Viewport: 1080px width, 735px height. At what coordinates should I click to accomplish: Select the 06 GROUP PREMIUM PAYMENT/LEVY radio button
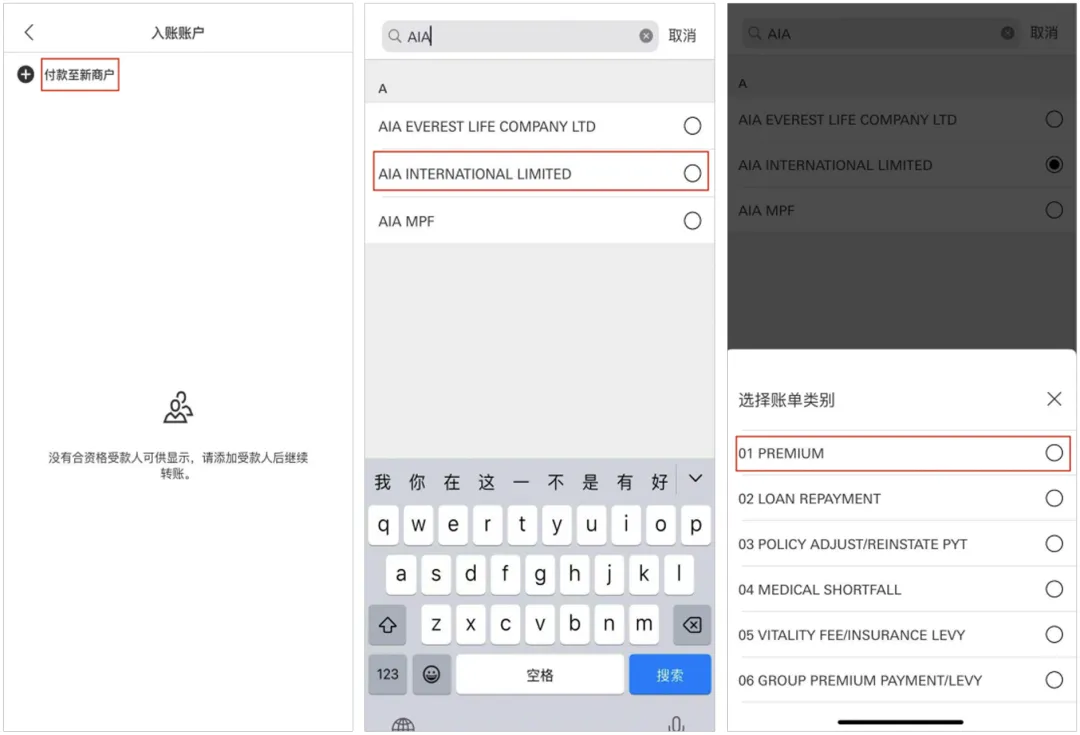pyautogui.click(x=1054, y=680)
